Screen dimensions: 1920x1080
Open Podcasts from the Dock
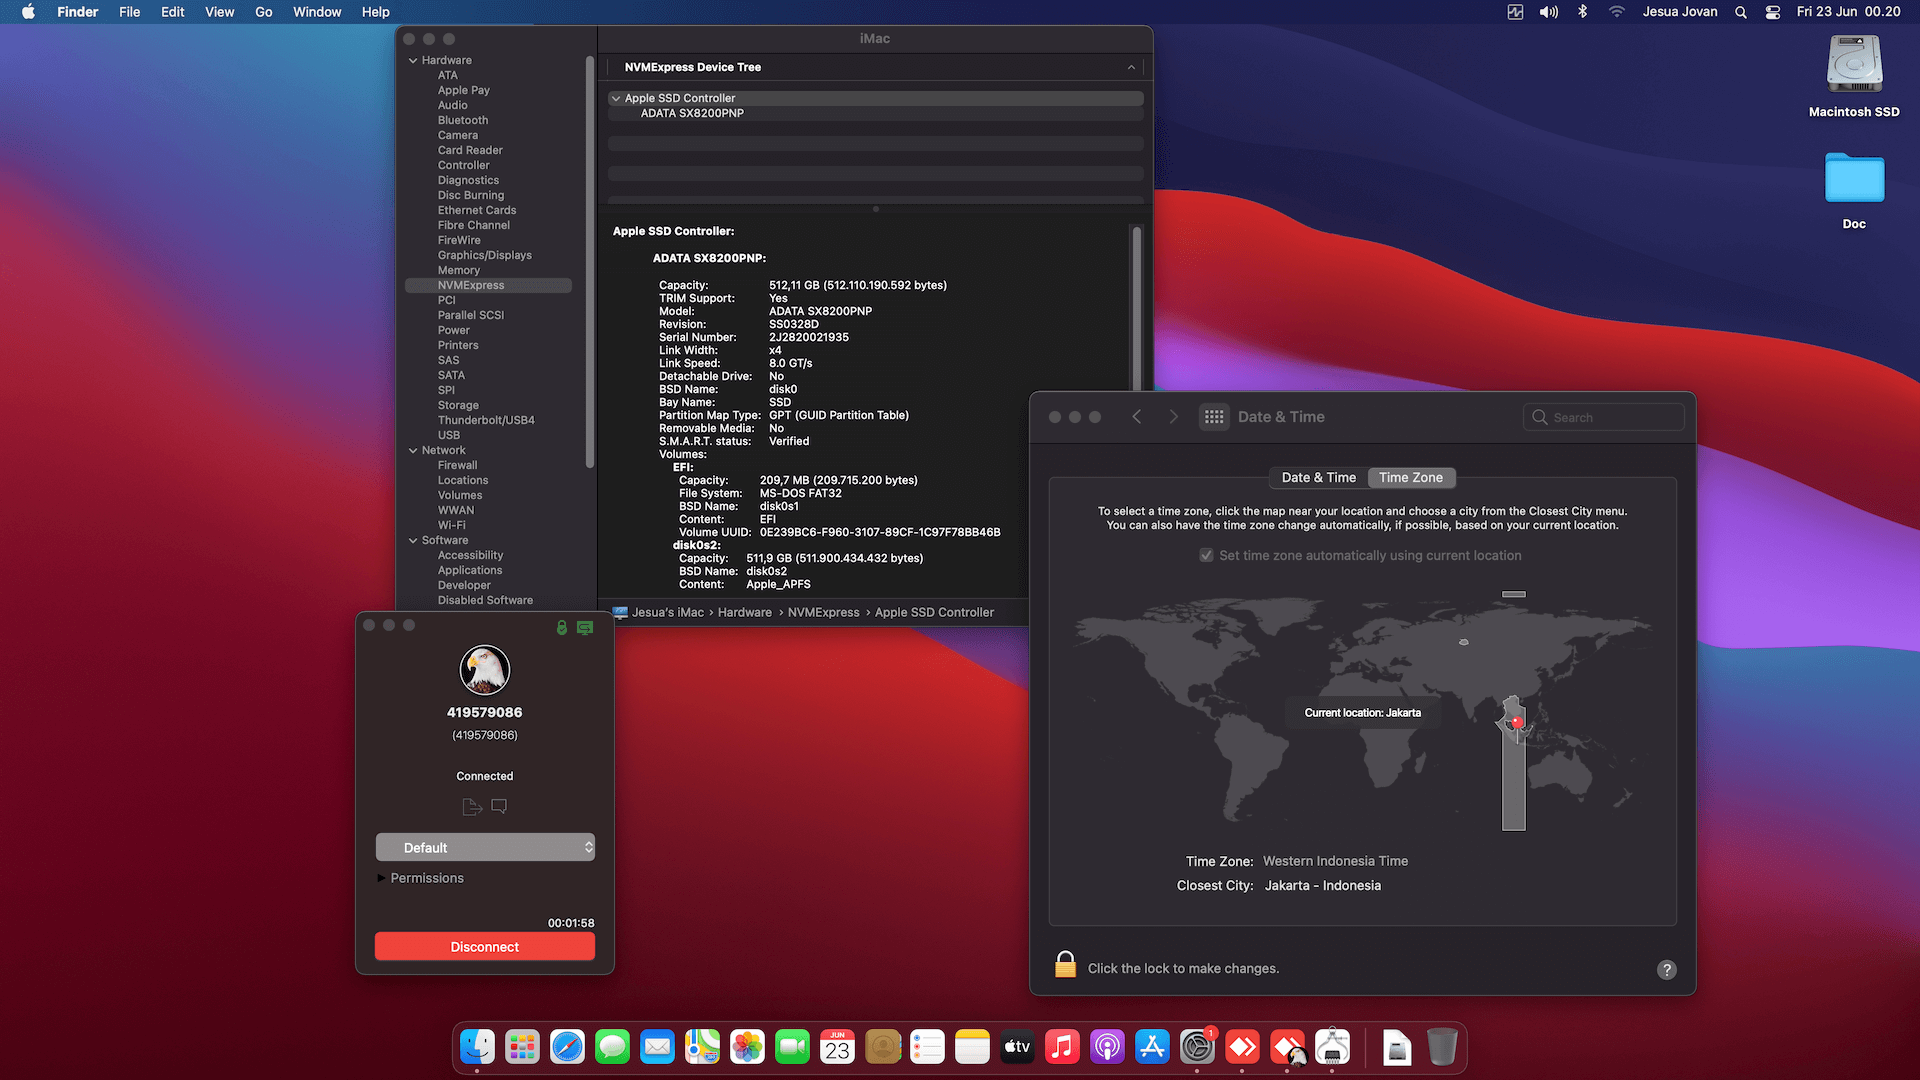(x=1107, y=1047)
